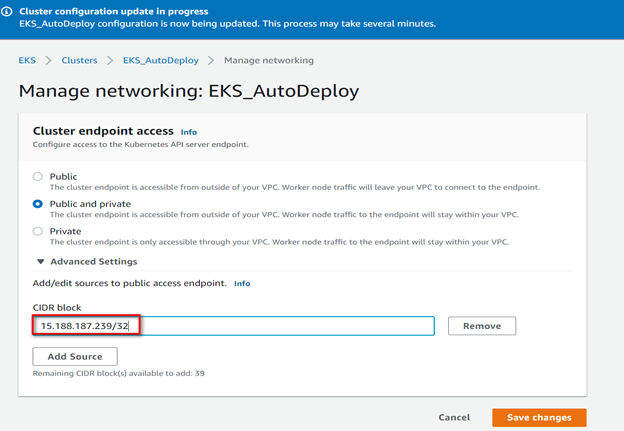The width and height of the screenshot is (624, 431).
Task: Click the Save changes button
Action: 539,417
